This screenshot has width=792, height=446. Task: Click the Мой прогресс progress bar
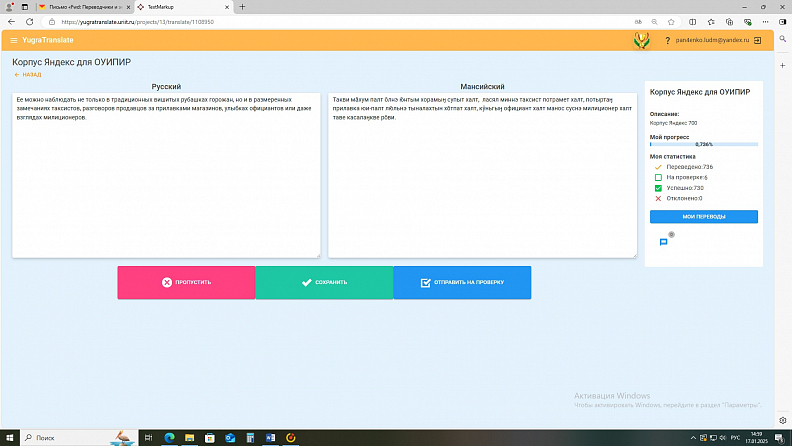pyautogui.click(x=704, y=144)
